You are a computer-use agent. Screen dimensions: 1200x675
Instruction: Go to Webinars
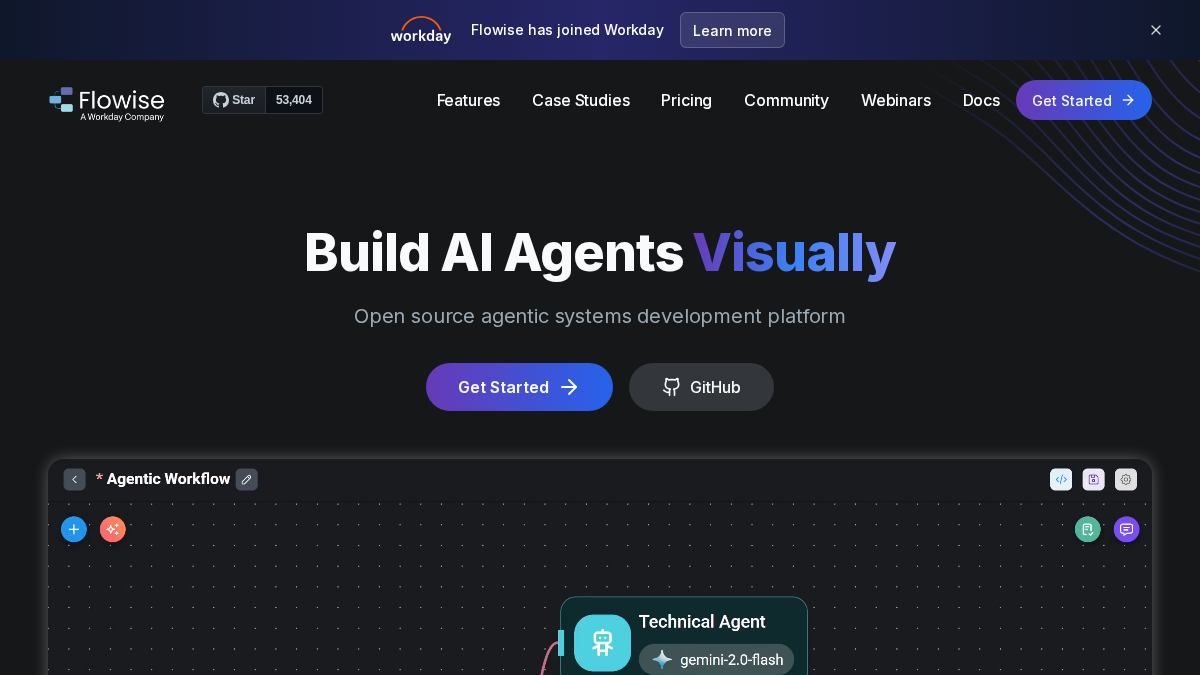pos(896,100)
